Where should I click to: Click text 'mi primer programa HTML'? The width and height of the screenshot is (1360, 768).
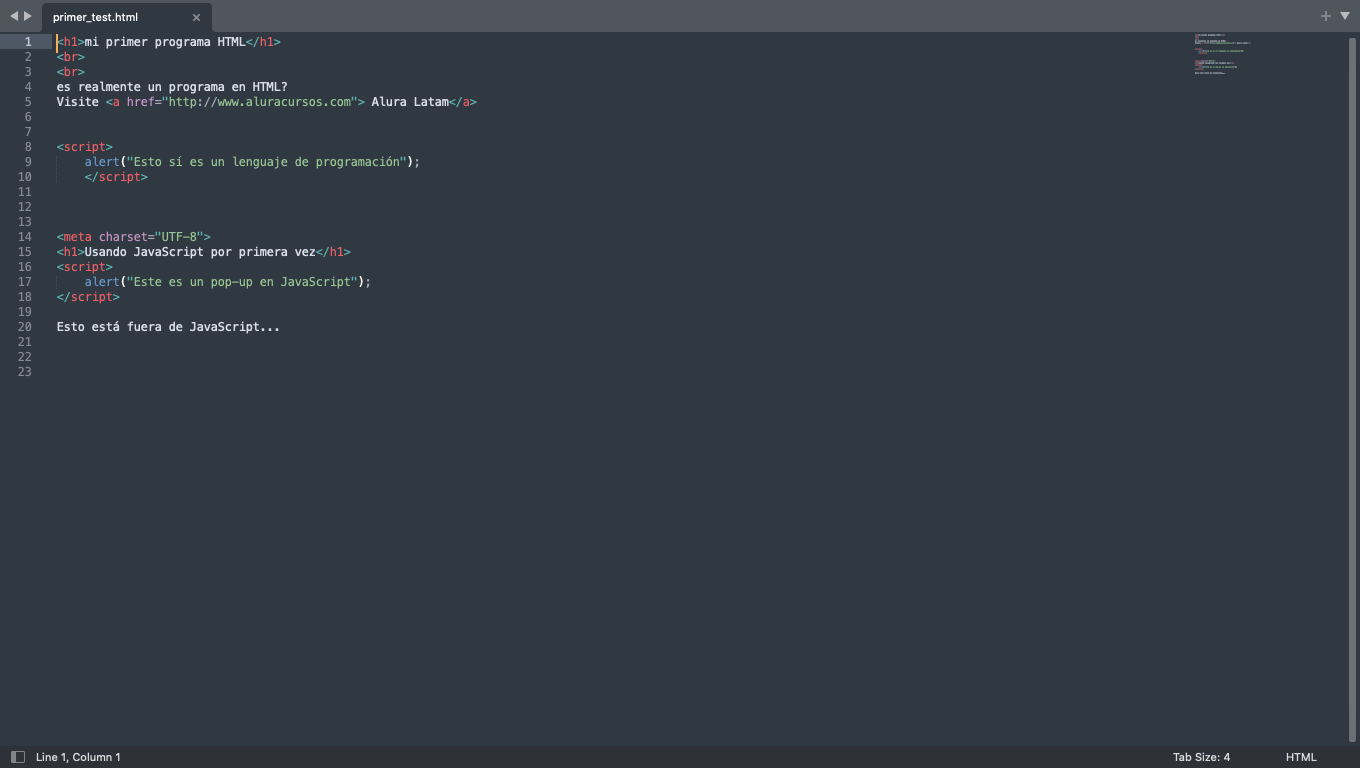(165, 42)
